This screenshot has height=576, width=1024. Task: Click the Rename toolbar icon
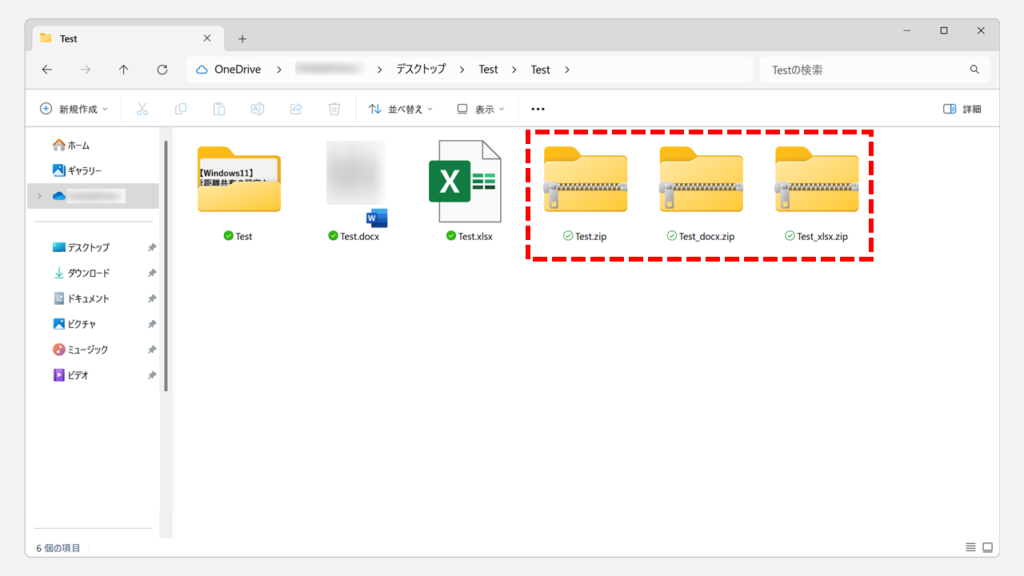coord(257,109)
